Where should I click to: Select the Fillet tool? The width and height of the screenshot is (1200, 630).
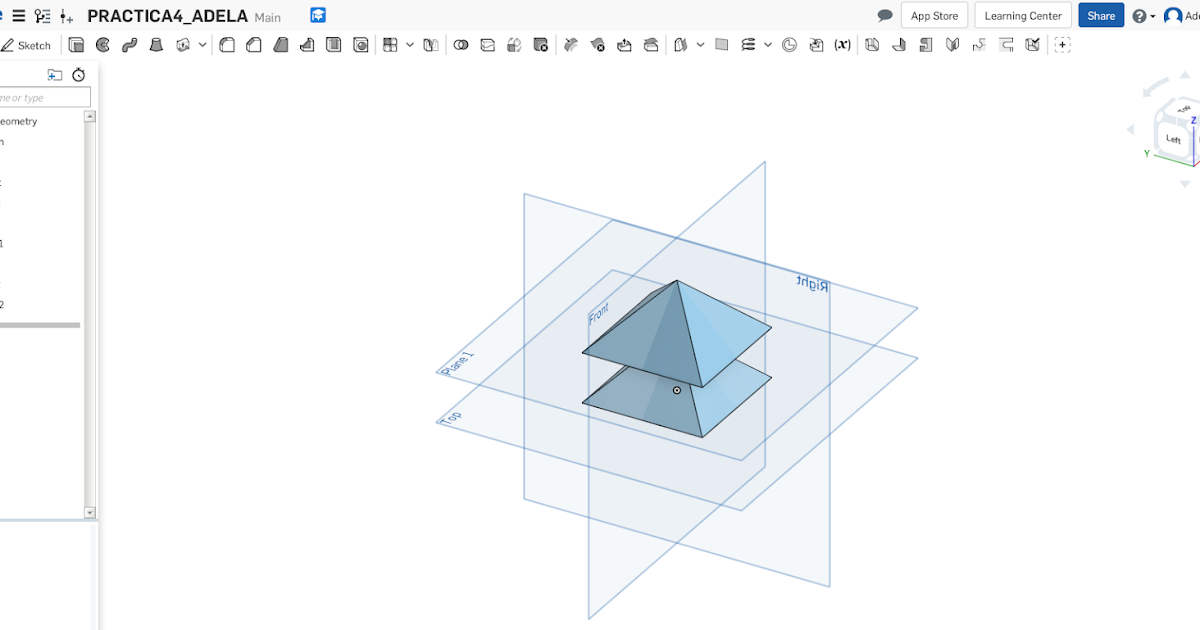[225, 44]
